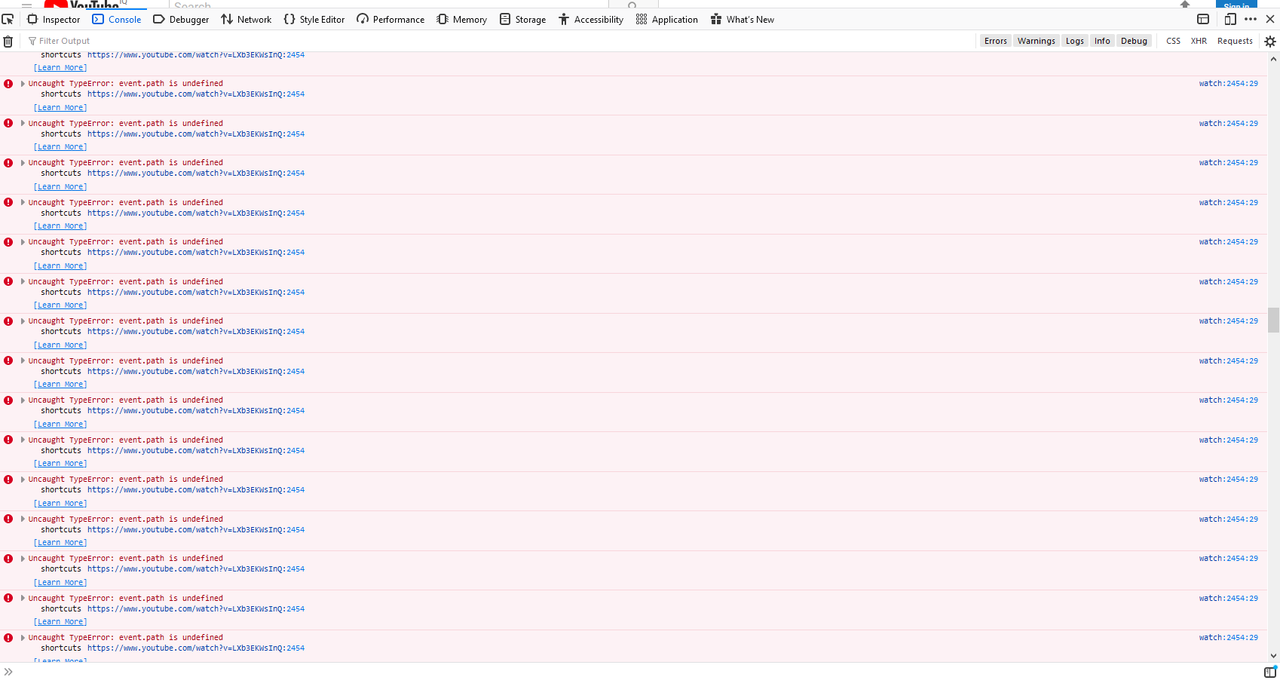Screen dimensions: 1280x693
Task: Switch to multi-line editor mode icon
Action: pos(1270,671)
